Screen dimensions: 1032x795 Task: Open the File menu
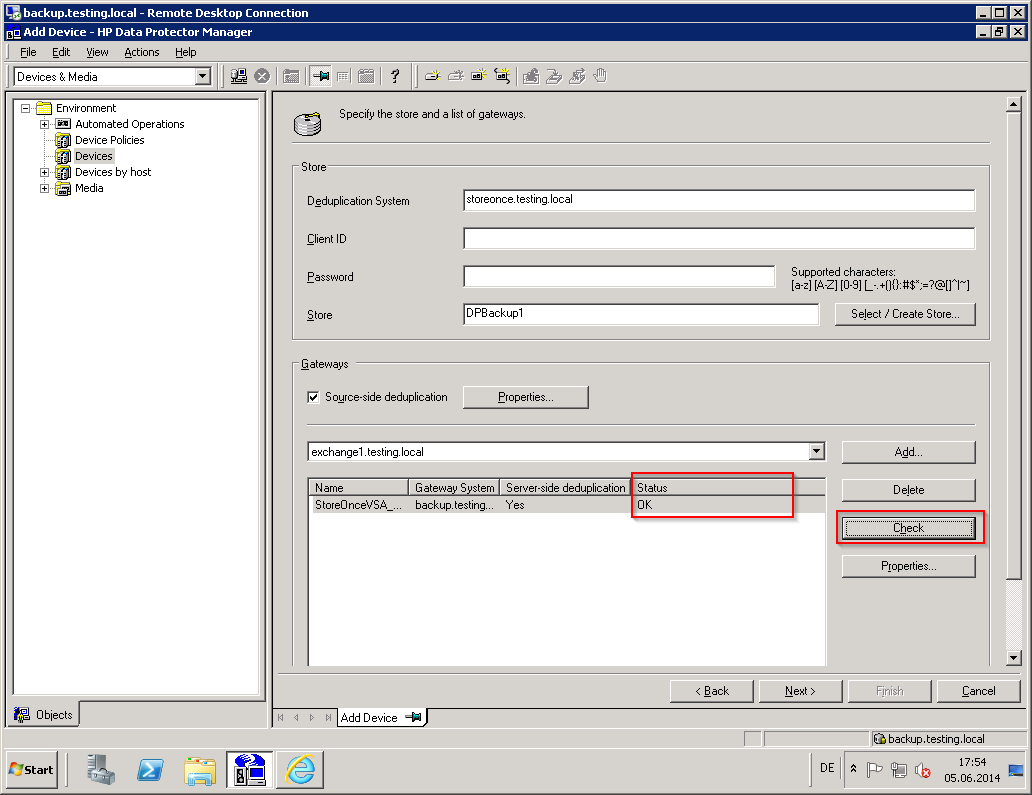28,52
